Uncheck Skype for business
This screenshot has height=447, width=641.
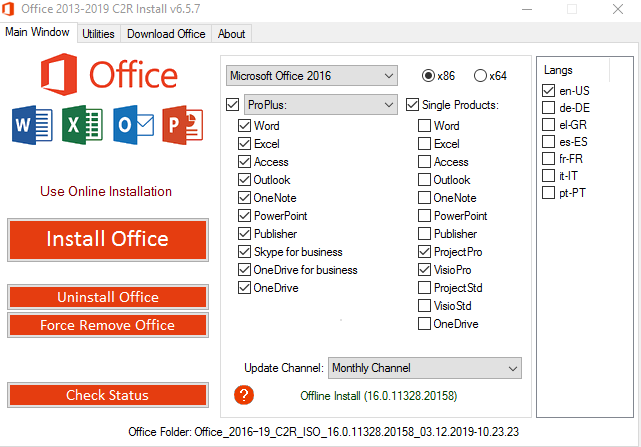(244, 252)
